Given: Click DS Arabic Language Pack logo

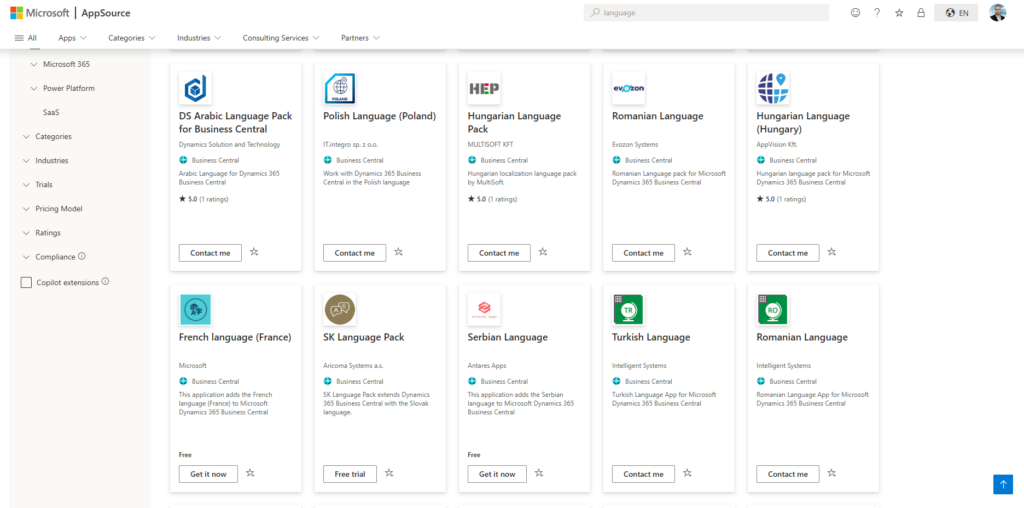Looking at the screenshot, I should (x=195, y=88).
